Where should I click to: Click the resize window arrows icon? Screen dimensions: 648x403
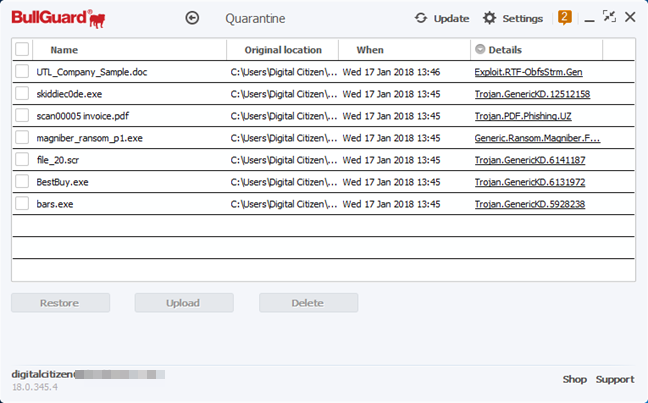click(609, 17)
